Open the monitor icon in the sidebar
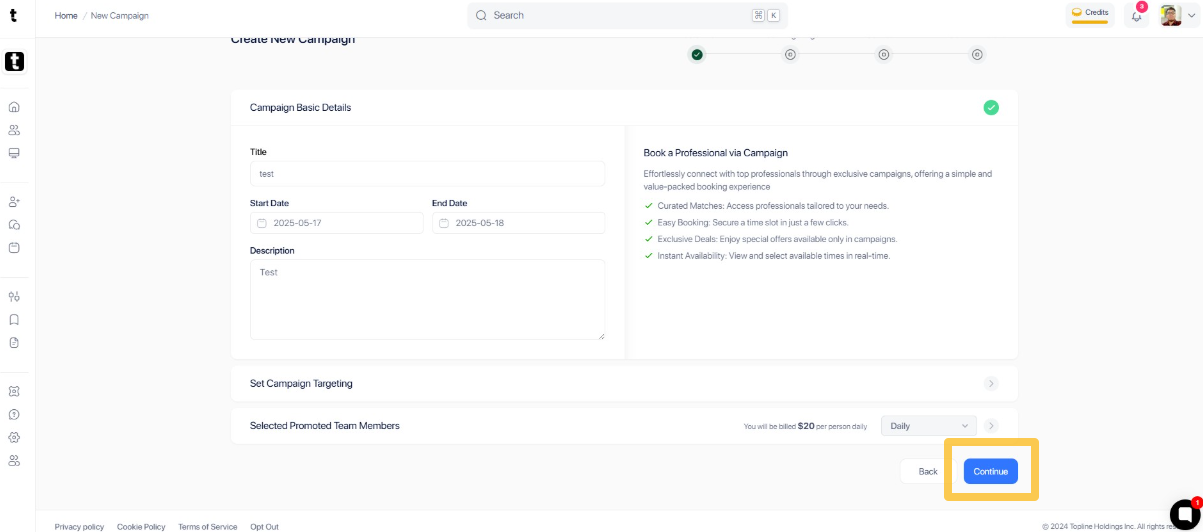 (x=14, y=153)
